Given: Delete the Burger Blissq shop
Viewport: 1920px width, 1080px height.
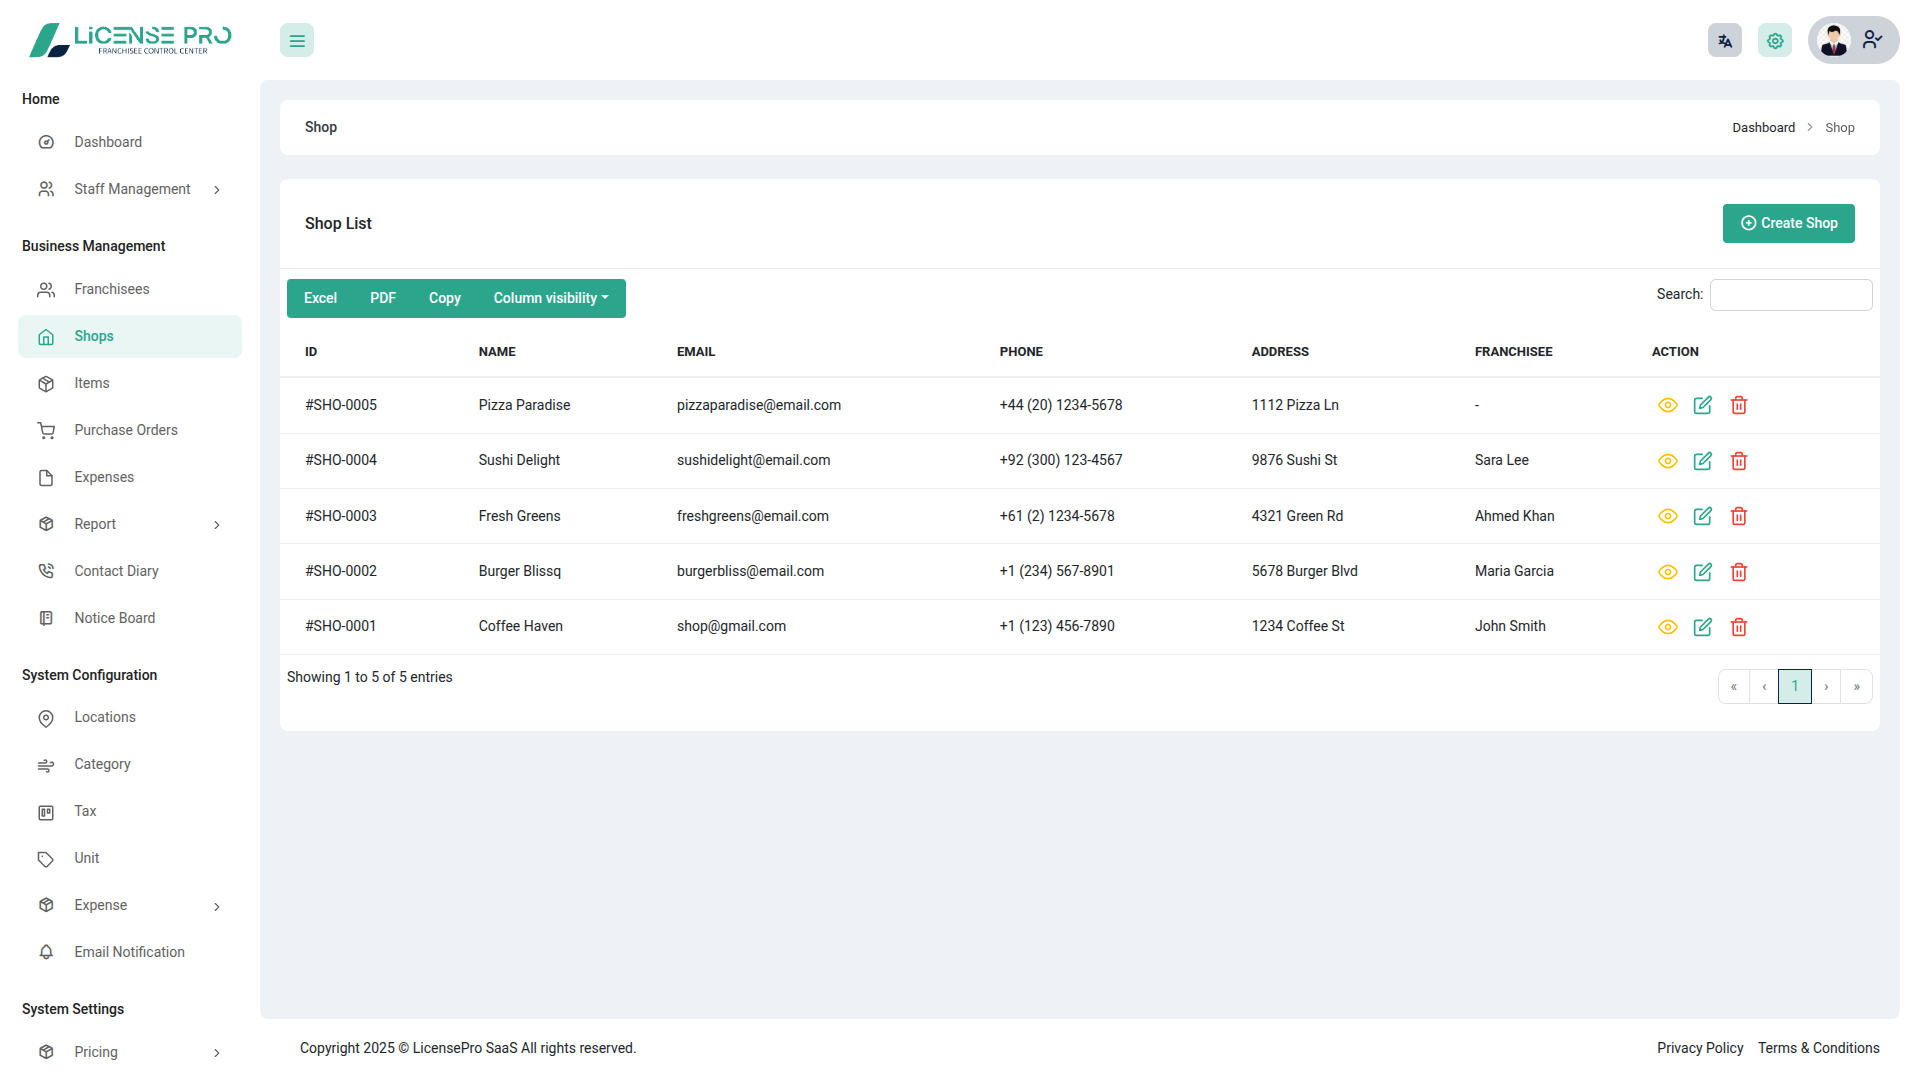Looking at the screenshot, I should 1739,572.
